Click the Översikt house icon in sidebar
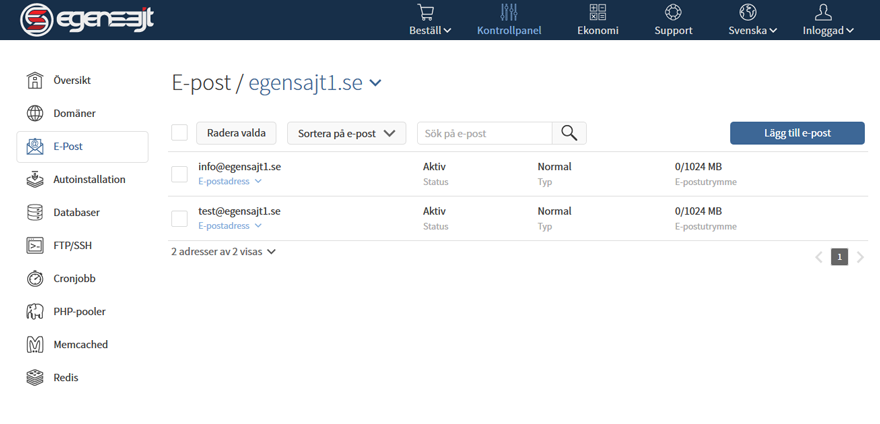 (x=35, y=80)
